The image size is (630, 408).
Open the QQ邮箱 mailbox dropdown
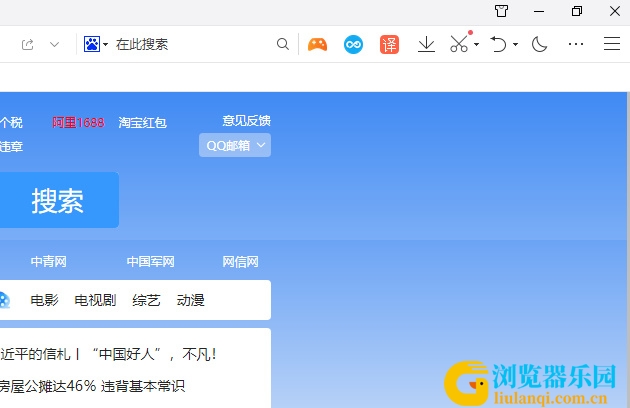pos(235,145)
